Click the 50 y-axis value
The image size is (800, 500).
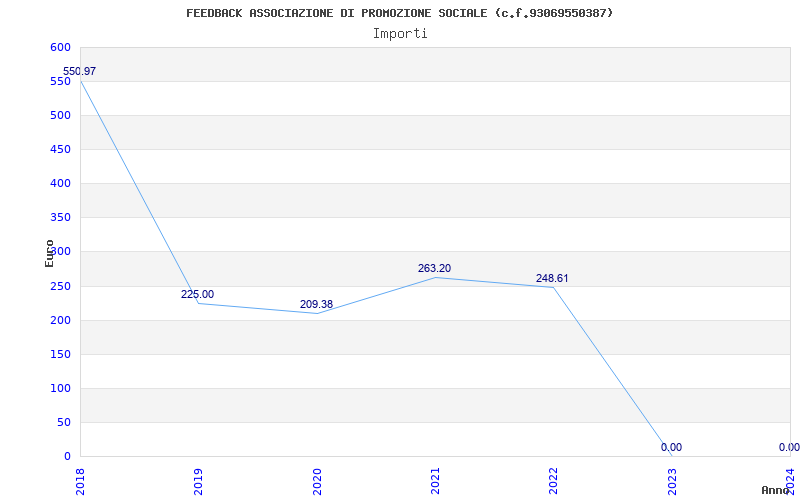click(64, 422)
